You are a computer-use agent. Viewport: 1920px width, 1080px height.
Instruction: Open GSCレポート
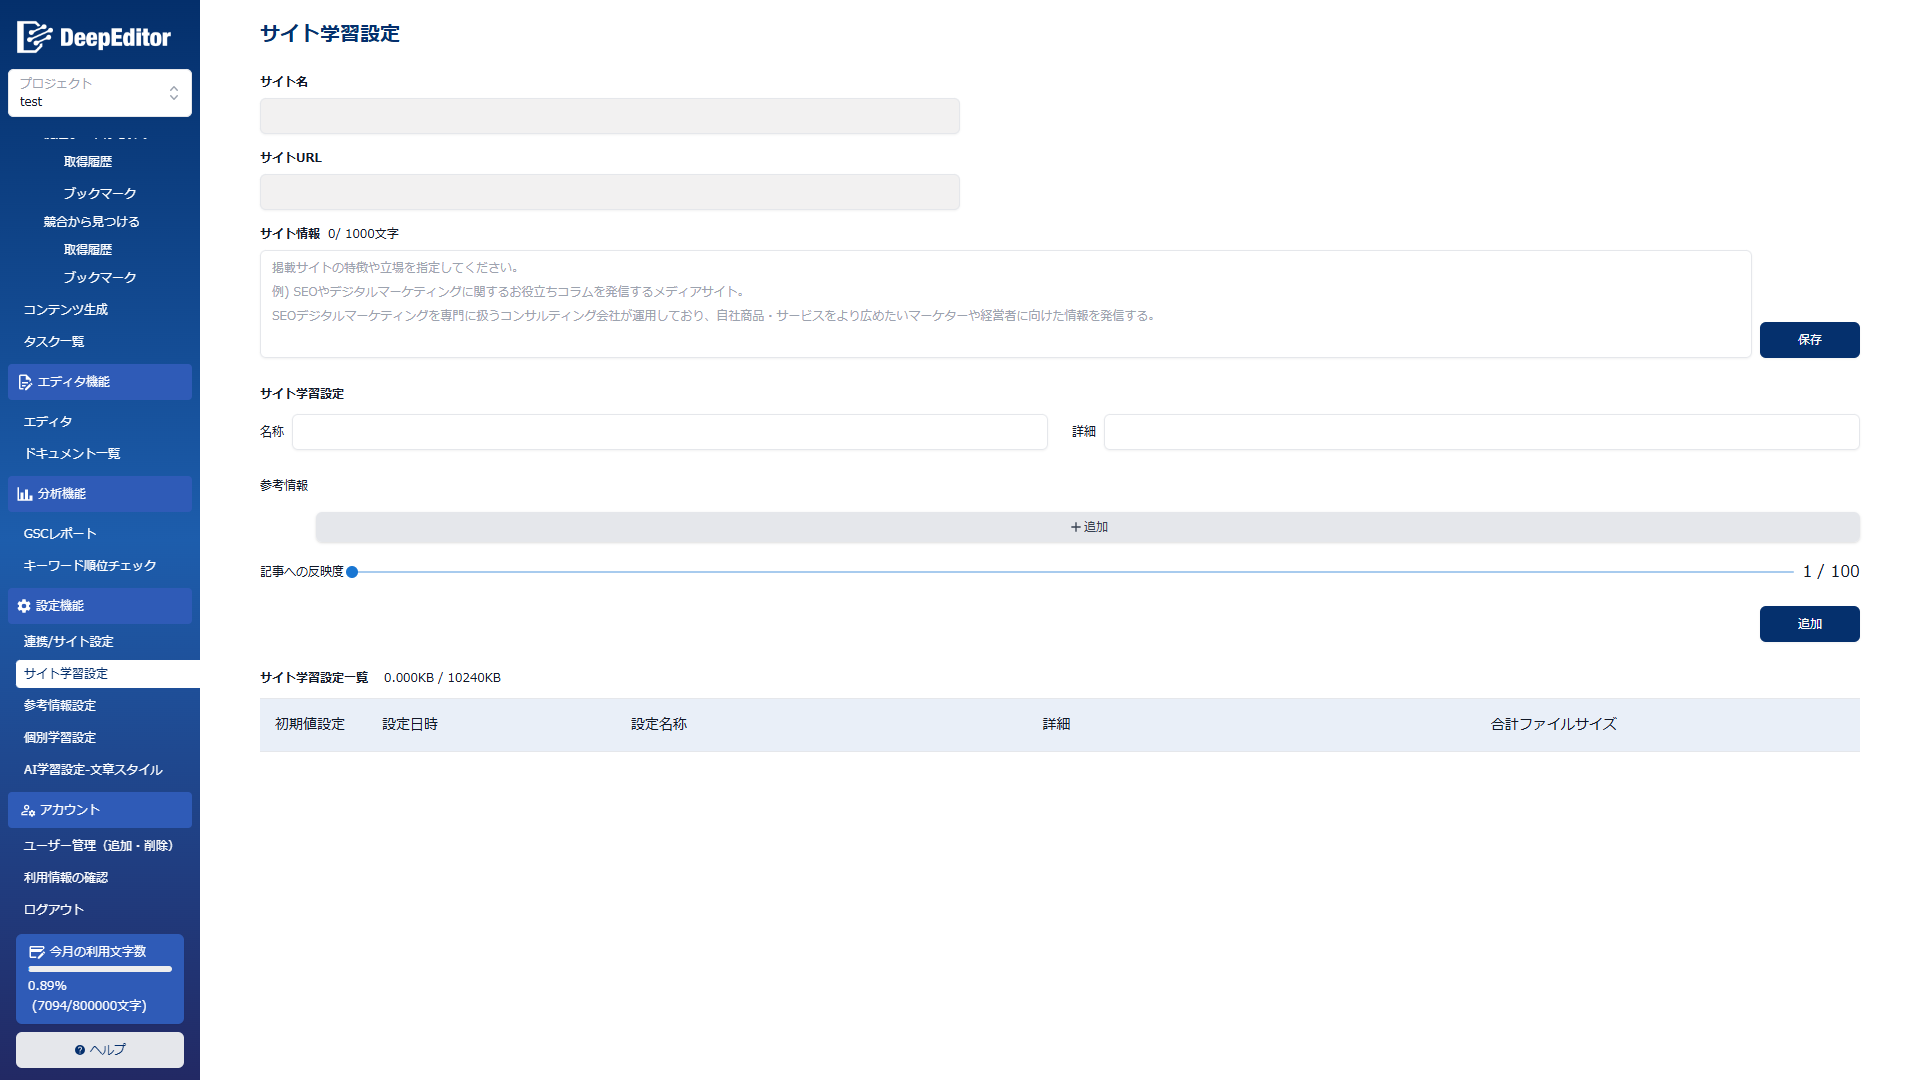(x=60, y=534)
